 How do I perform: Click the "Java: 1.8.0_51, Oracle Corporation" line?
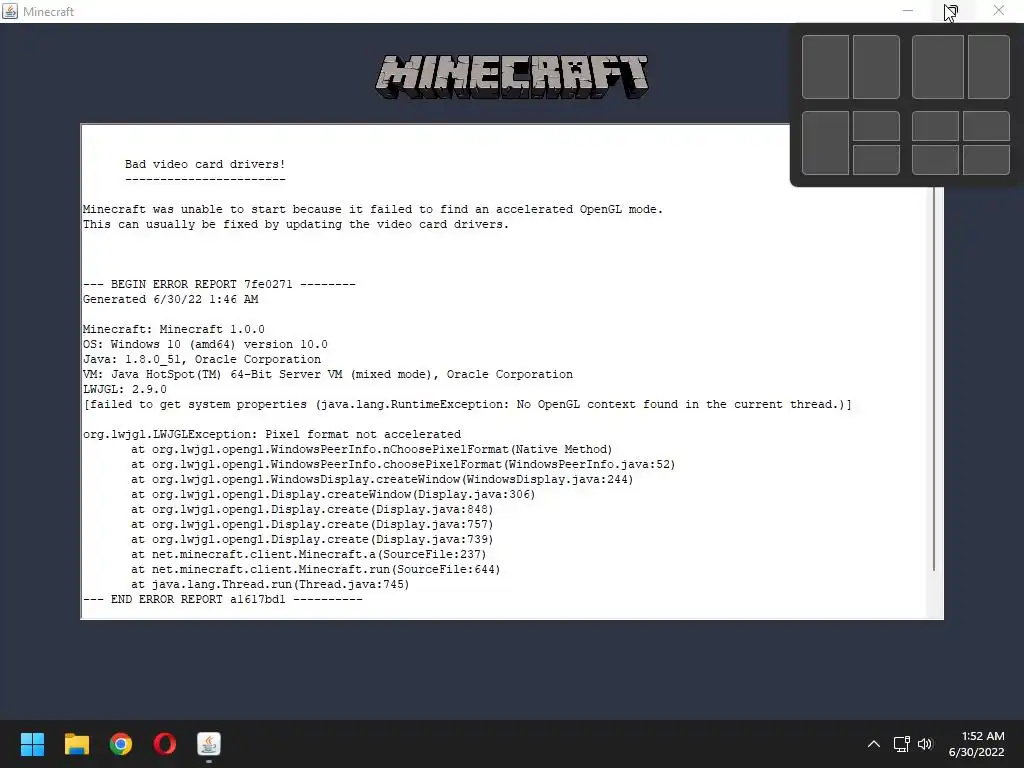tap(202, 359)
